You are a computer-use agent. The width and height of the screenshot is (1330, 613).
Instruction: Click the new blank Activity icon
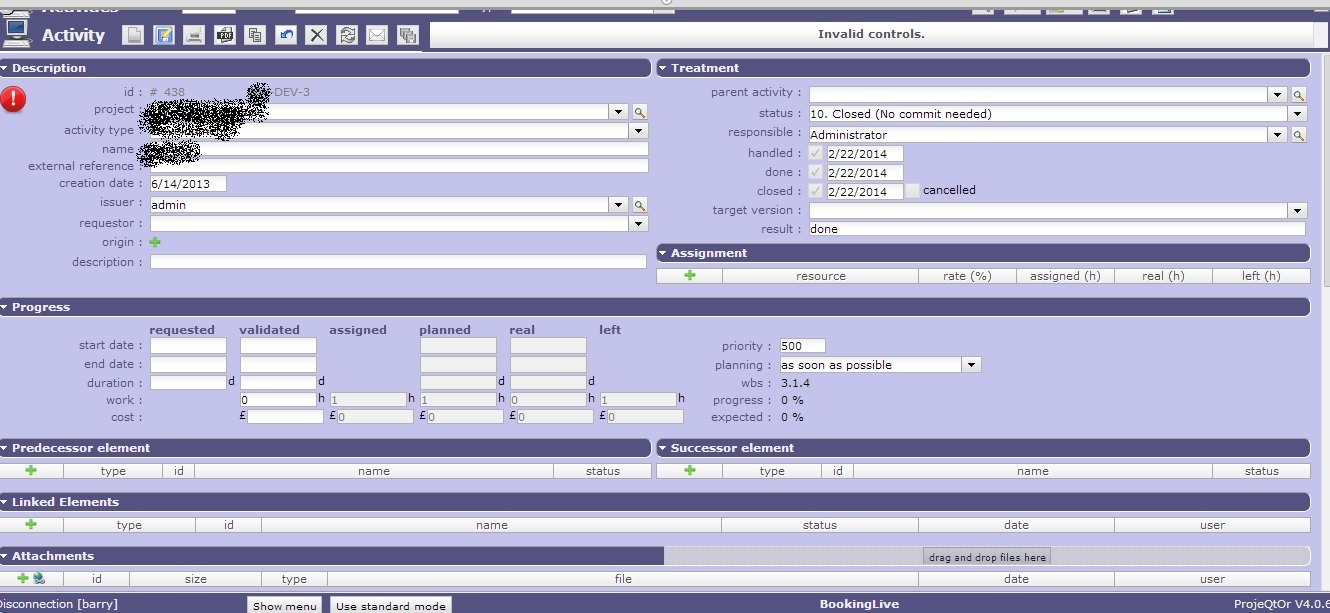coord(133,35)
